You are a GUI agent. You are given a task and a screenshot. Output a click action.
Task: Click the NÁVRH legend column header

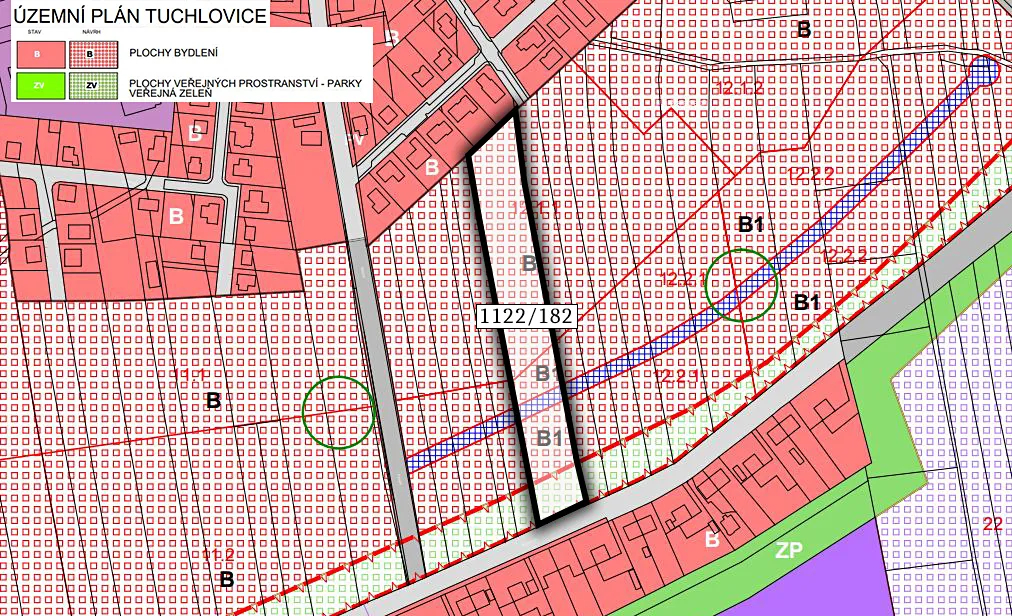(88, 32)
